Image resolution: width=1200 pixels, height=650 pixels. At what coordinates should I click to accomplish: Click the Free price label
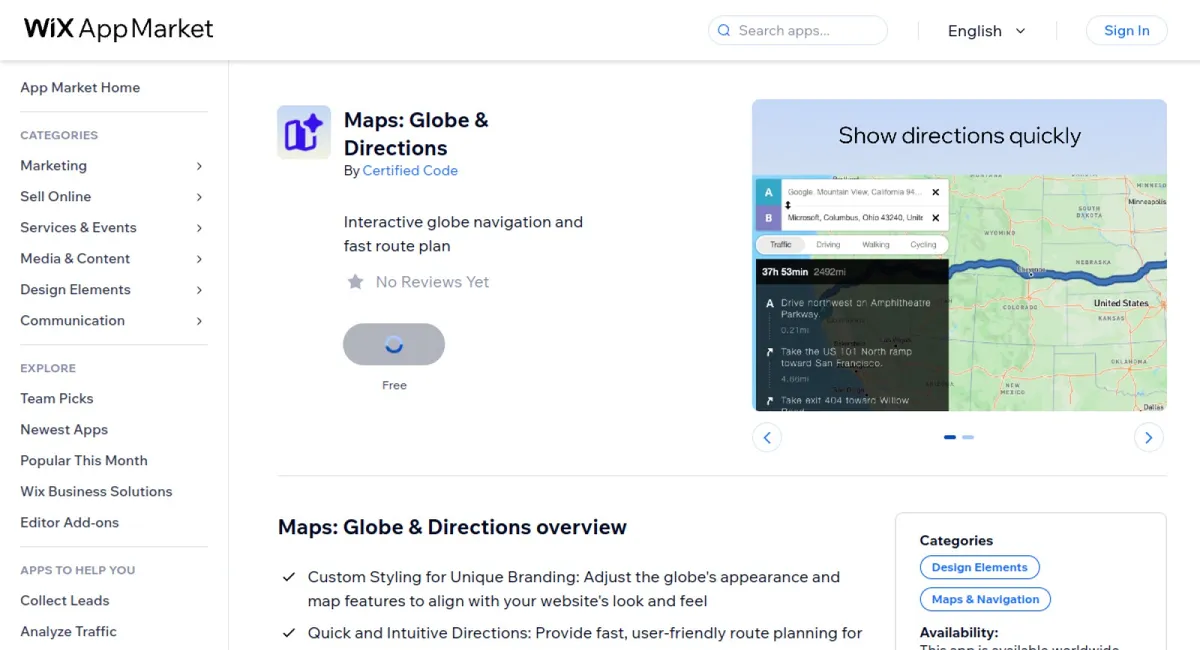[394, 385]
